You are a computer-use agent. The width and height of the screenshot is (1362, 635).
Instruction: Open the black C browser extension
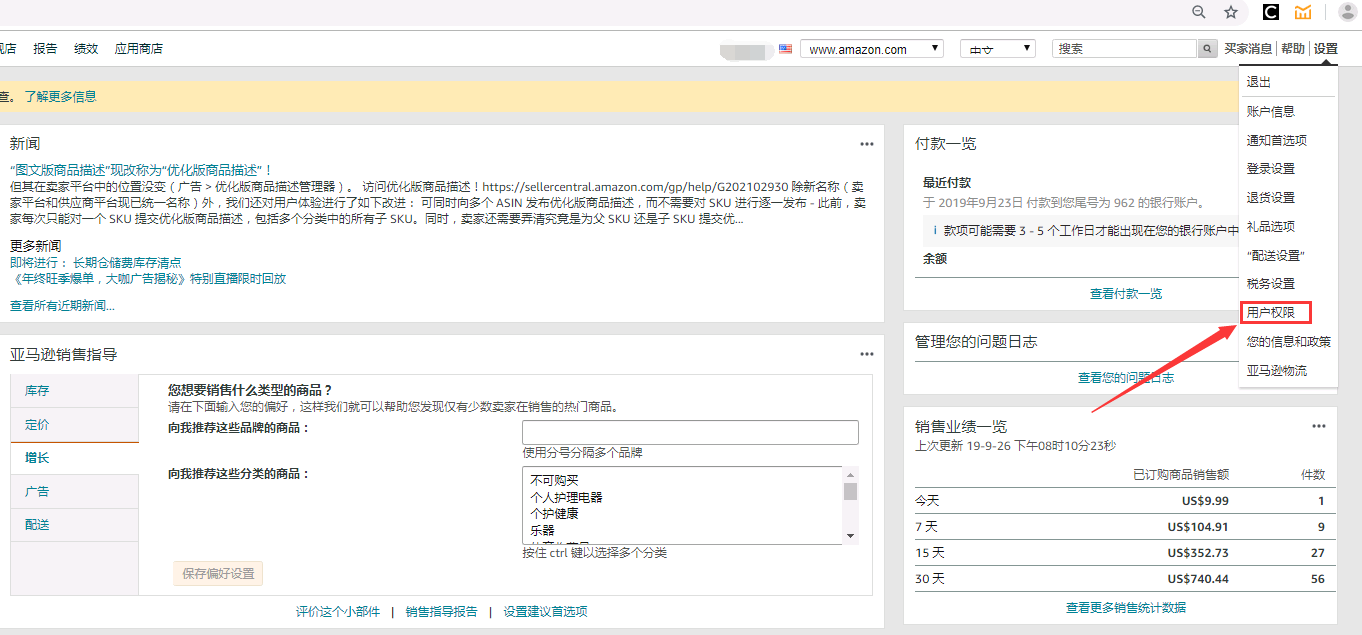coord(1271,12)
